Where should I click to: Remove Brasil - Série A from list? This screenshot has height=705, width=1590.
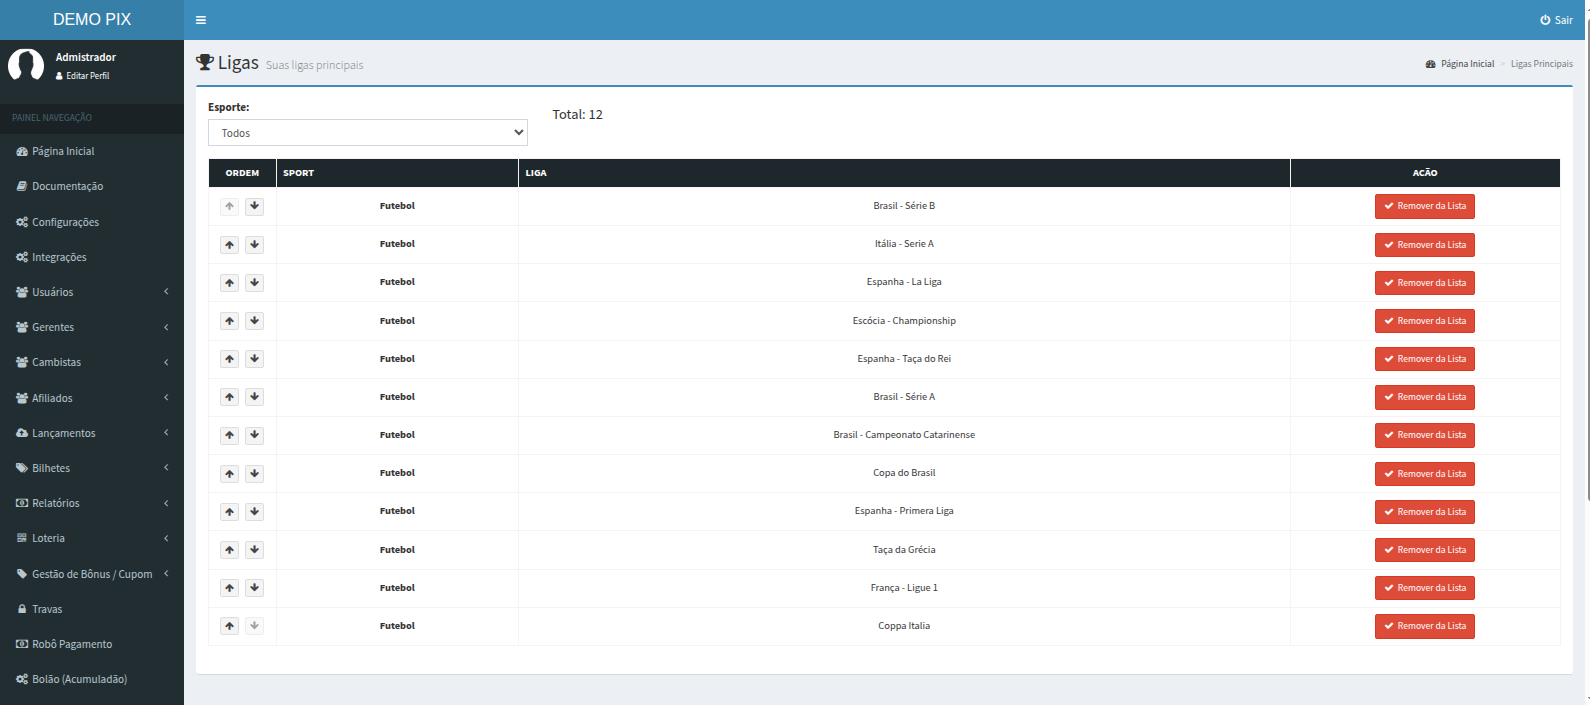click(1424, 398)
